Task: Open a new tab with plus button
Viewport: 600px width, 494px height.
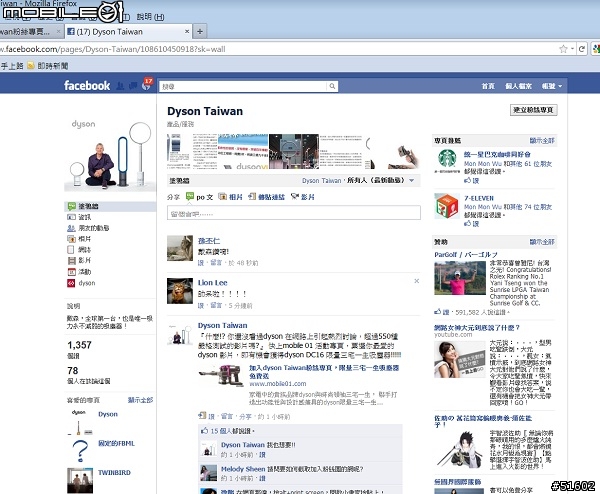Action: [200, 32]
